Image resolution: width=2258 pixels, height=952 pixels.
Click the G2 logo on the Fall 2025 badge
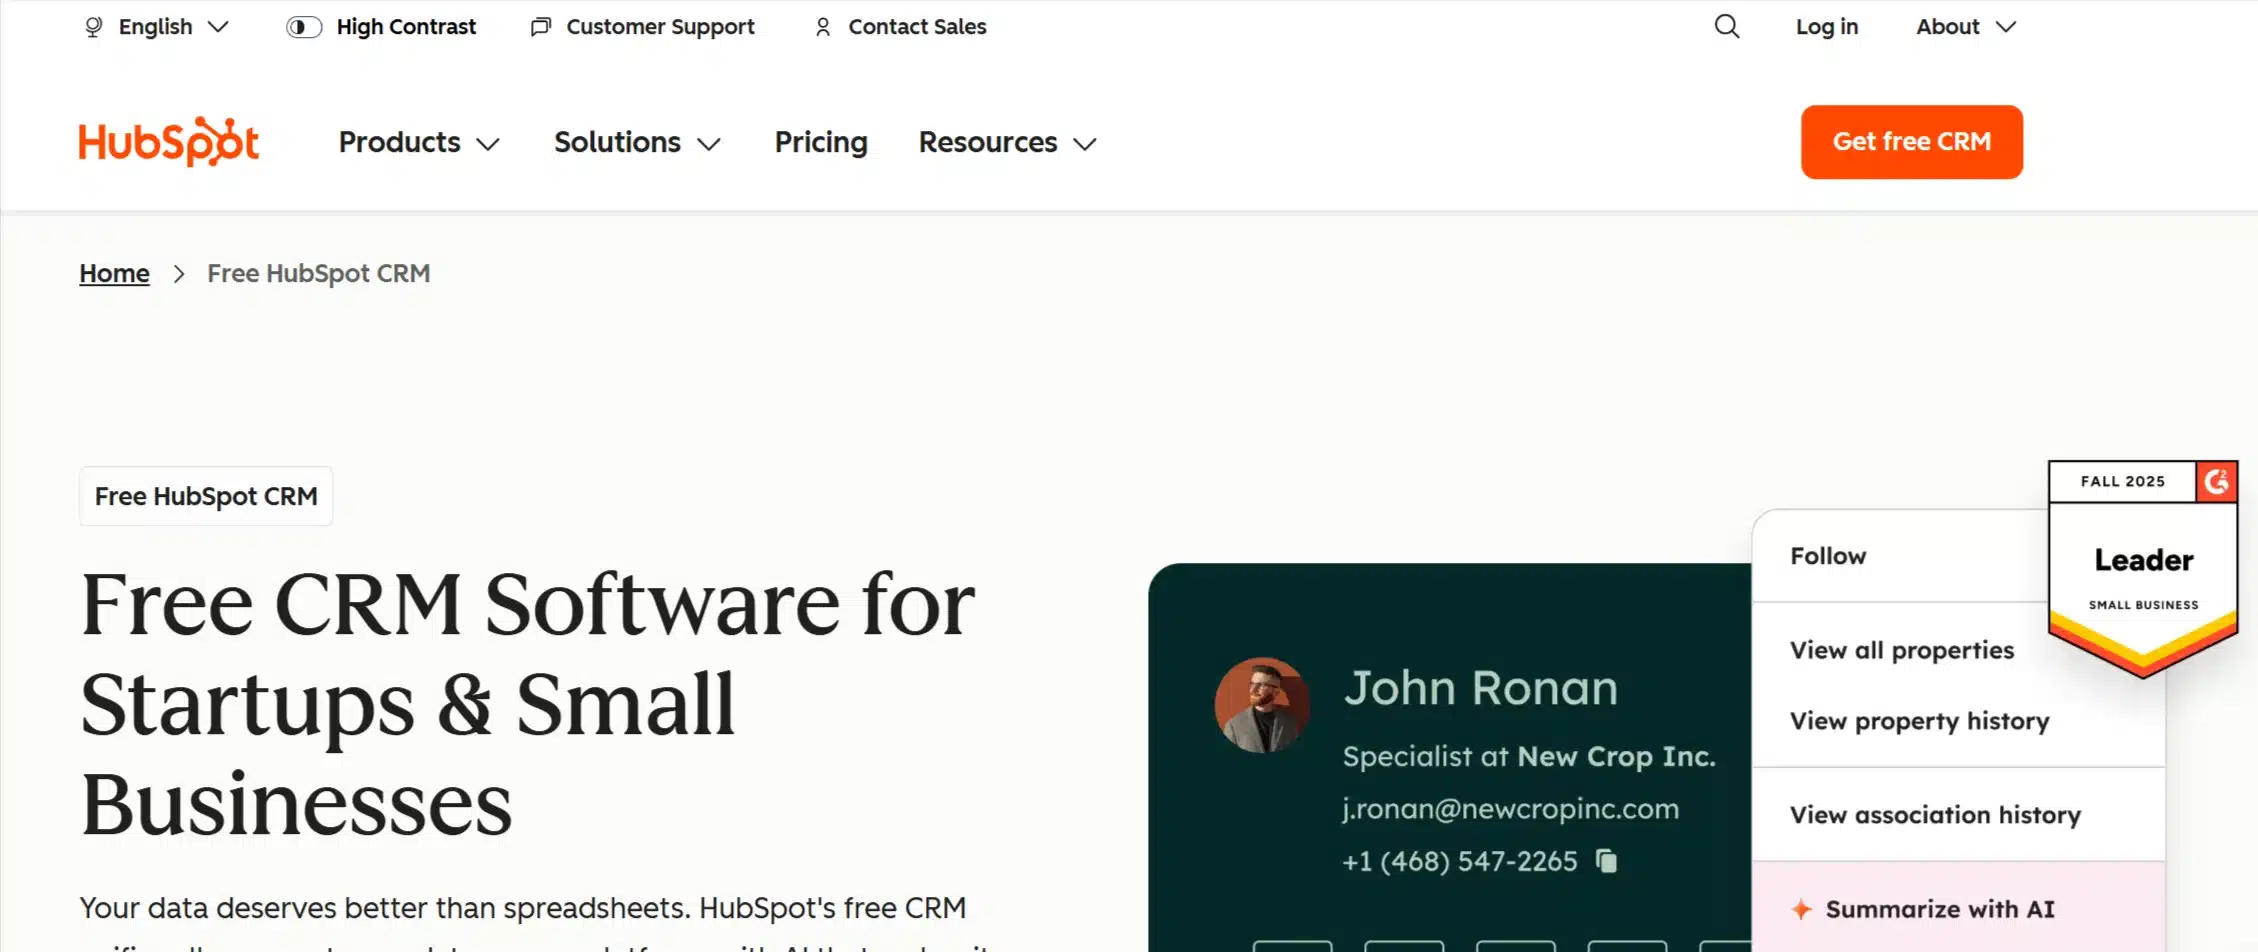click(2216, 482)
